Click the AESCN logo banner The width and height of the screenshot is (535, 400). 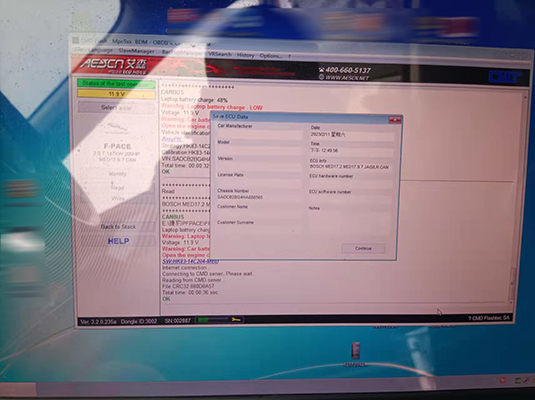coord(114,66)
